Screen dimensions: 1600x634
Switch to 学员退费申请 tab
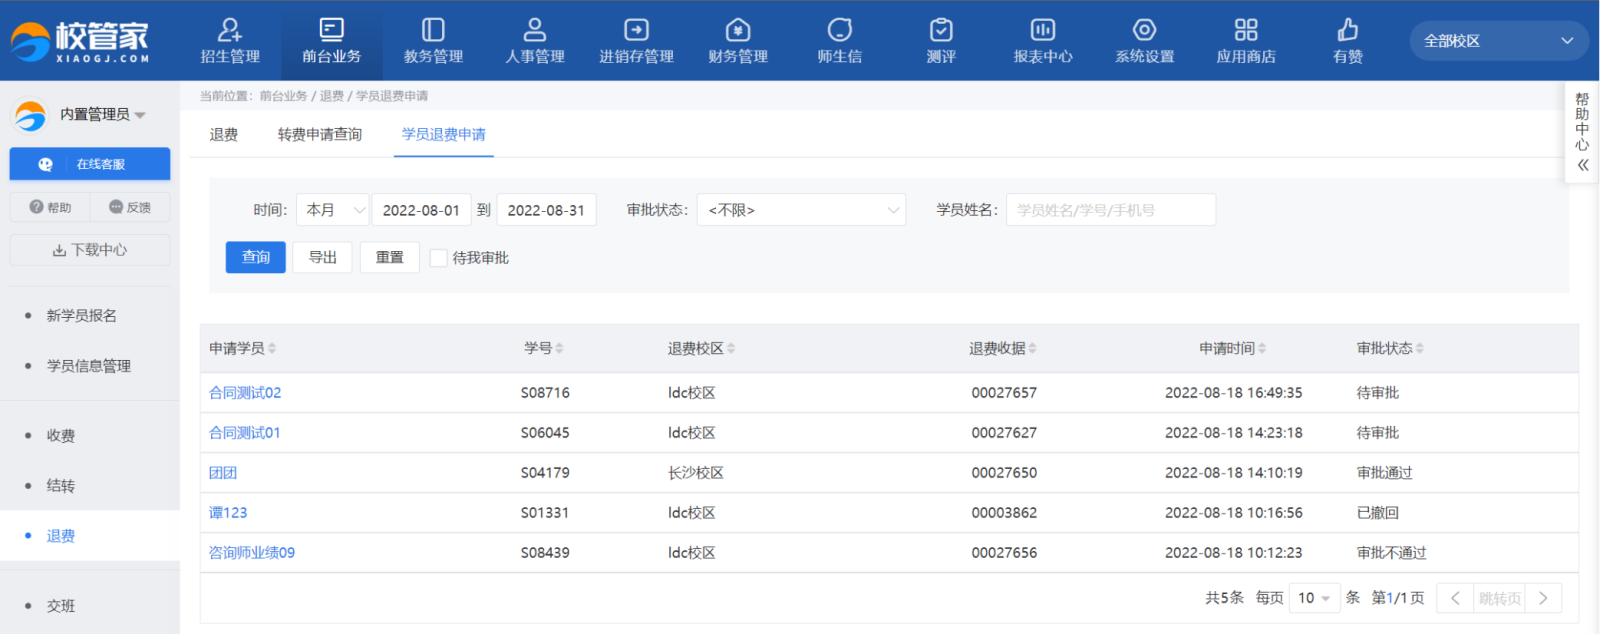444,134
